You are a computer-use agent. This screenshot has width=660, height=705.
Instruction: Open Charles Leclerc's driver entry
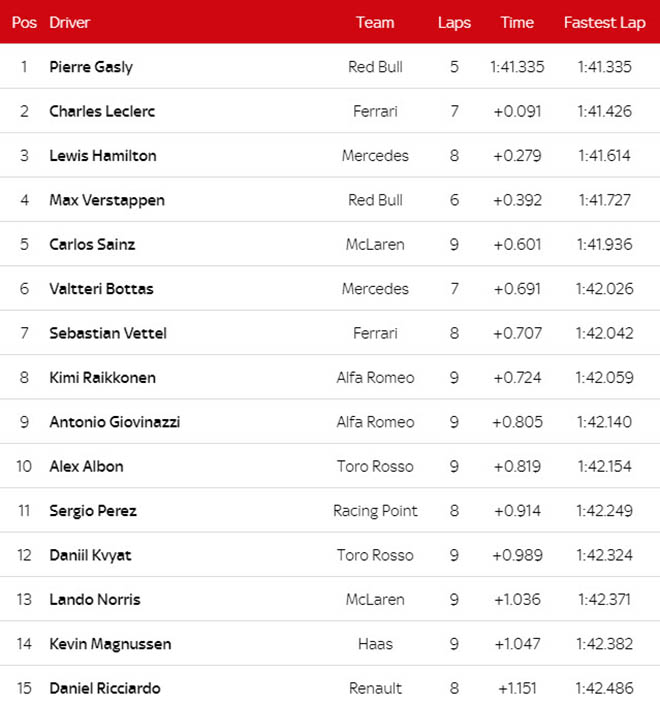[102, 111]
